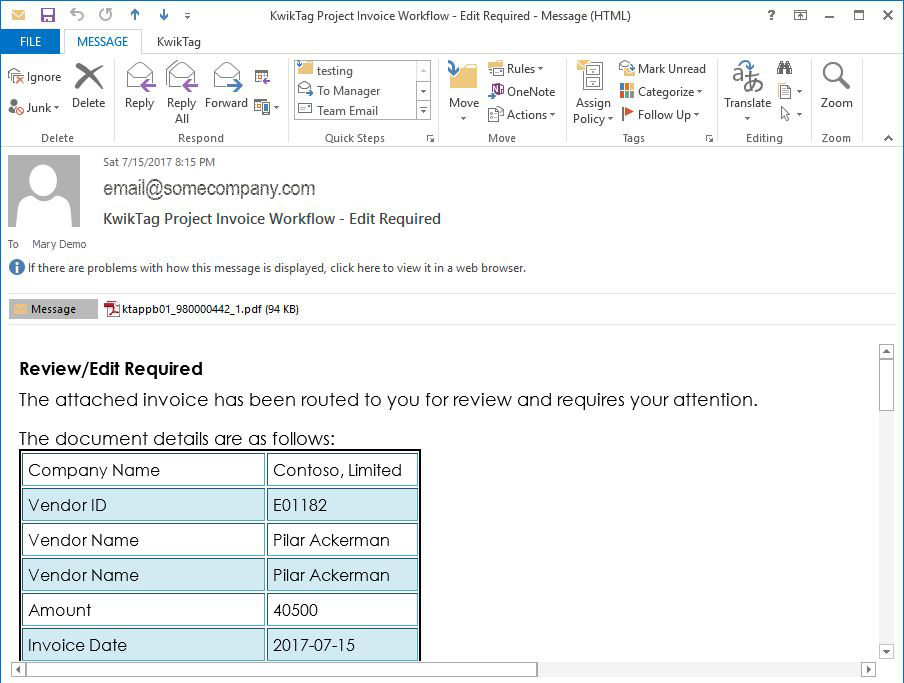This screenshot has width=904, height=683.
Task: Mark the message Unread
Action: click(x=662, y=69)
